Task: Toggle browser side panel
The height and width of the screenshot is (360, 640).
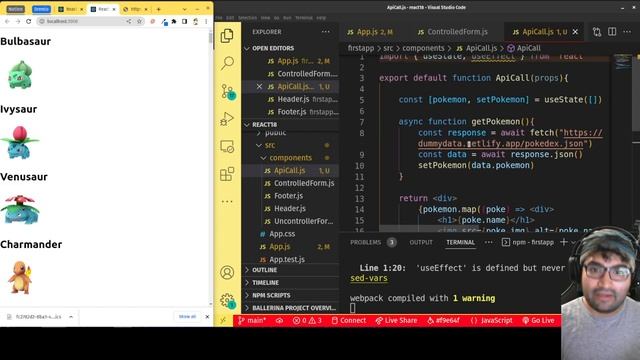Action: pos(184,21)
